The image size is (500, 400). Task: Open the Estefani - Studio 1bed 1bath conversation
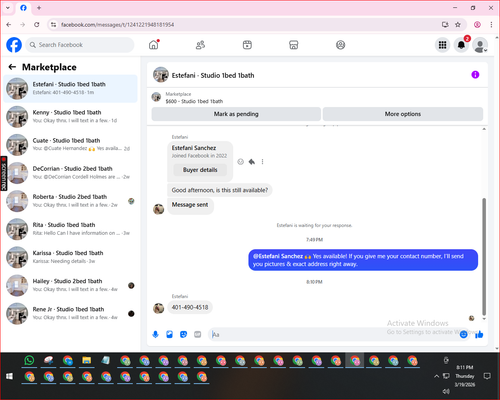coord(70,88)
